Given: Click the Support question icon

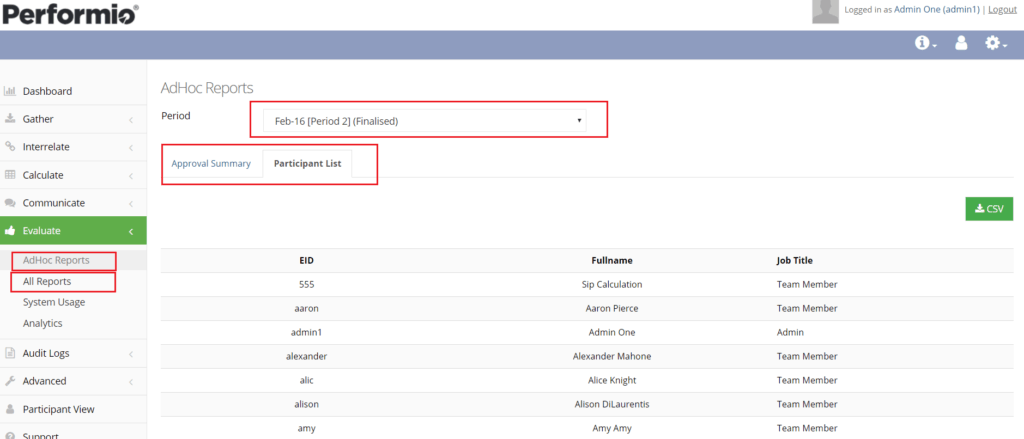Looking at the screenshot, I should point(10,436).
